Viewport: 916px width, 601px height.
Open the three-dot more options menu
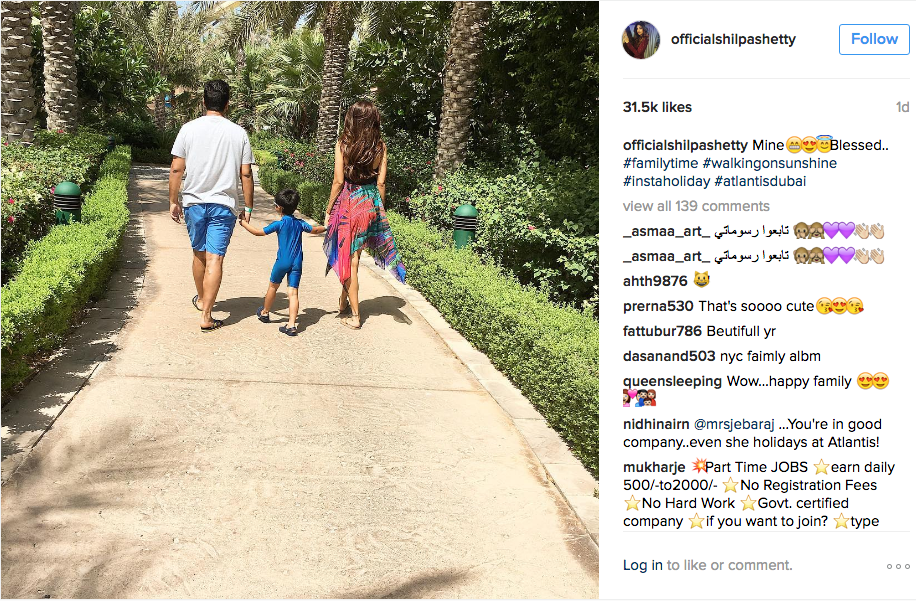[x=898, y=566]
